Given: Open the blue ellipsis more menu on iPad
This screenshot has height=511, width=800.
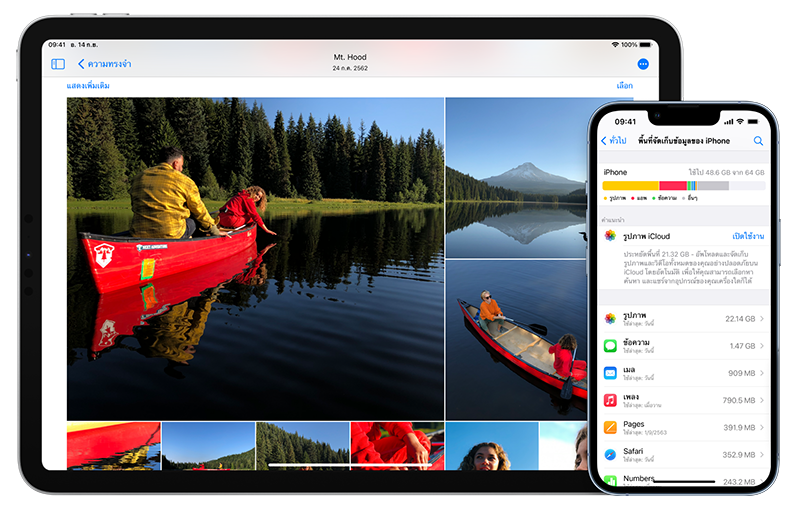Looking at the screenshot, I should 643,64.
